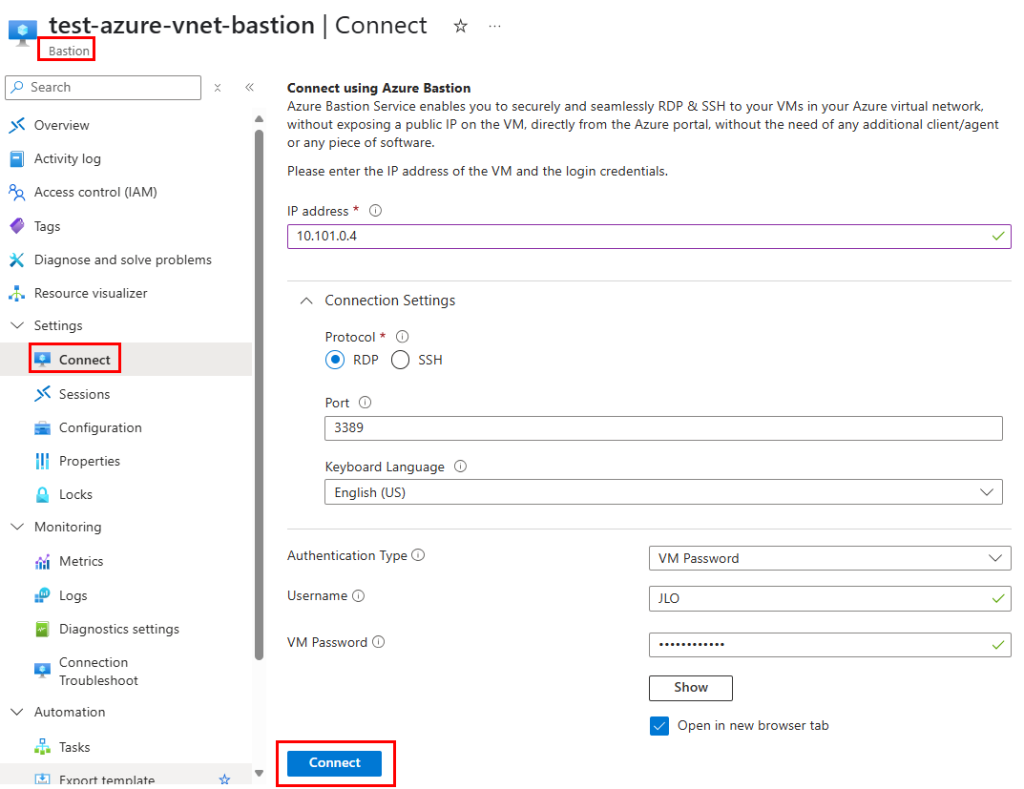Collapse the Settings group in the sidebar
1024x789 pixels.
(17, 325)
